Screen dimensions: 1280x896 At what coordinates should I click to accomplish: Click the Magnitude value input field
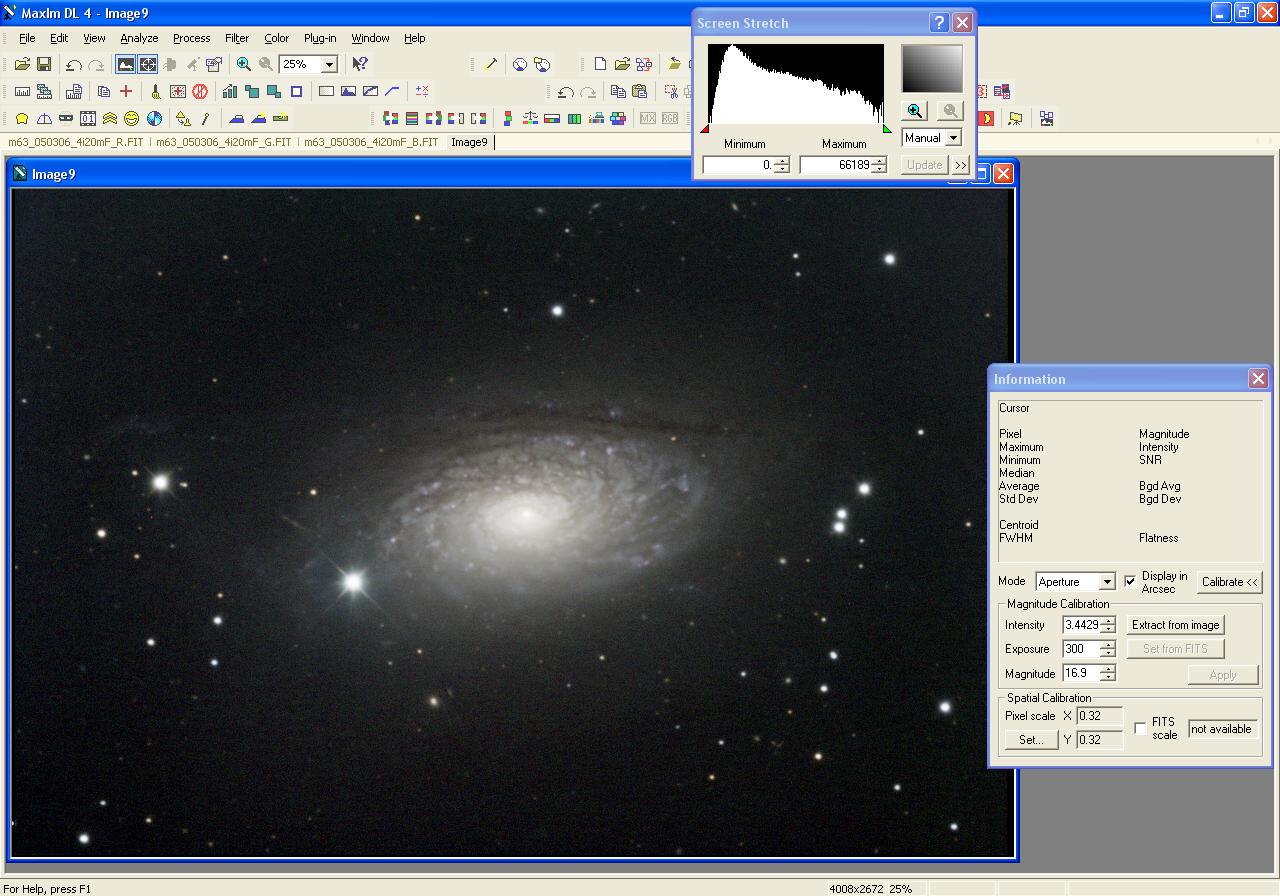point(1080,674)
